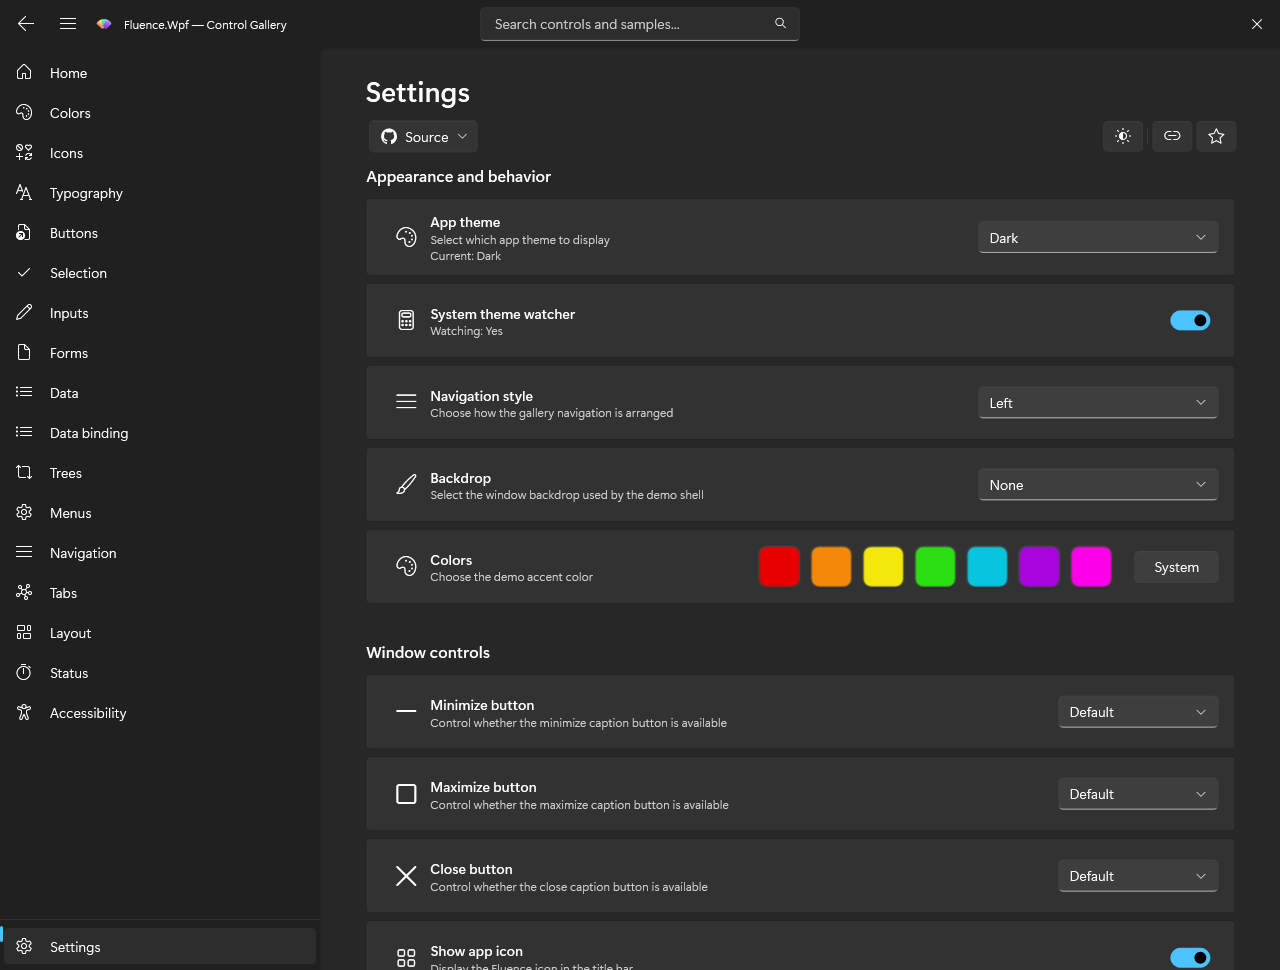This screenshot has width=1280, height=970.
Task: Focus the Search controls and samples field
Action: click(x=640, y=24)
